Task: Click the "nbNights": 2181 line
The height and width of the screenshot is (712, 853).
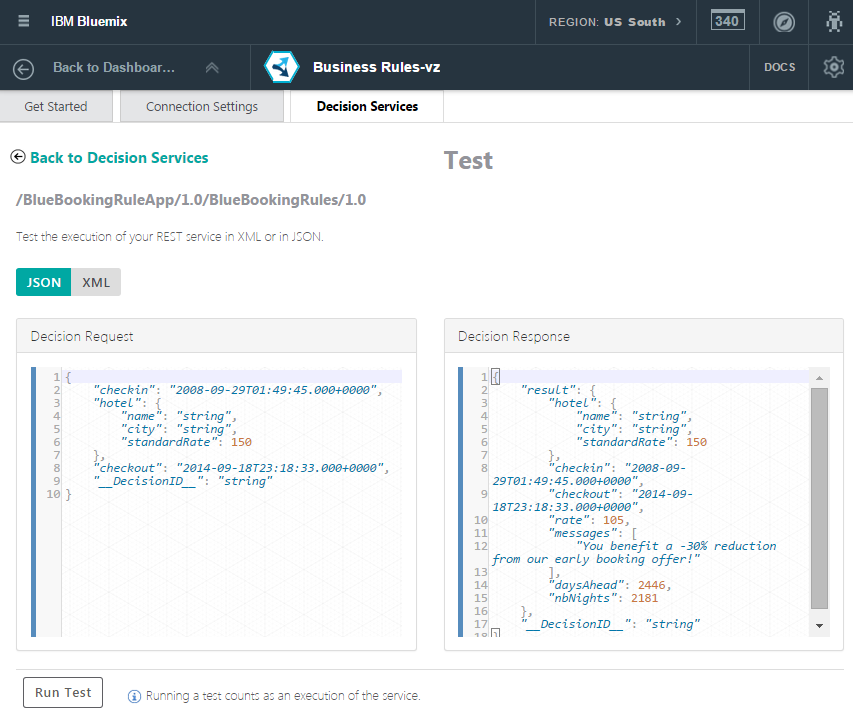Action: (603, 598)
